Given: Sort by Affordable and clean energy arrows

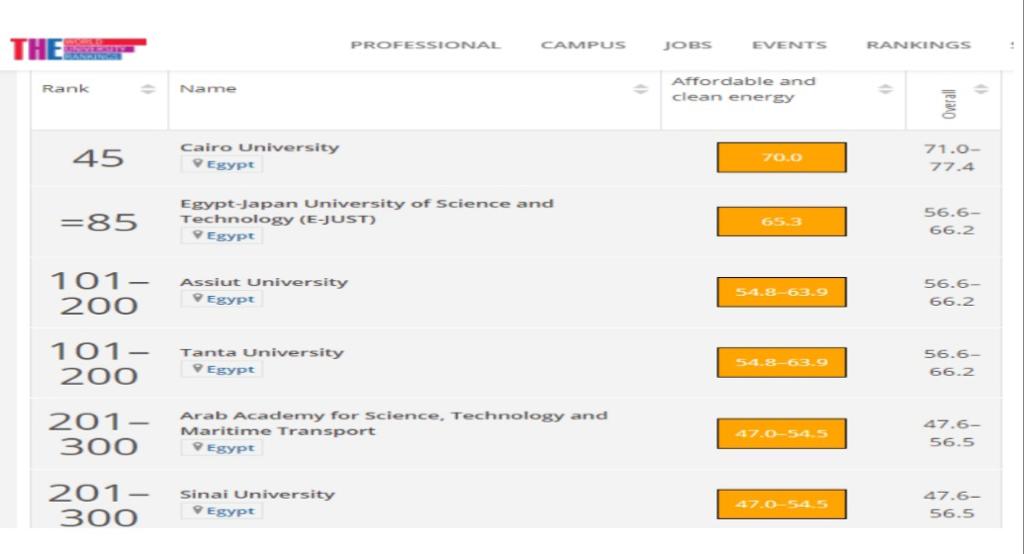Looking at the screenshot, I should [x=885, y=90].
